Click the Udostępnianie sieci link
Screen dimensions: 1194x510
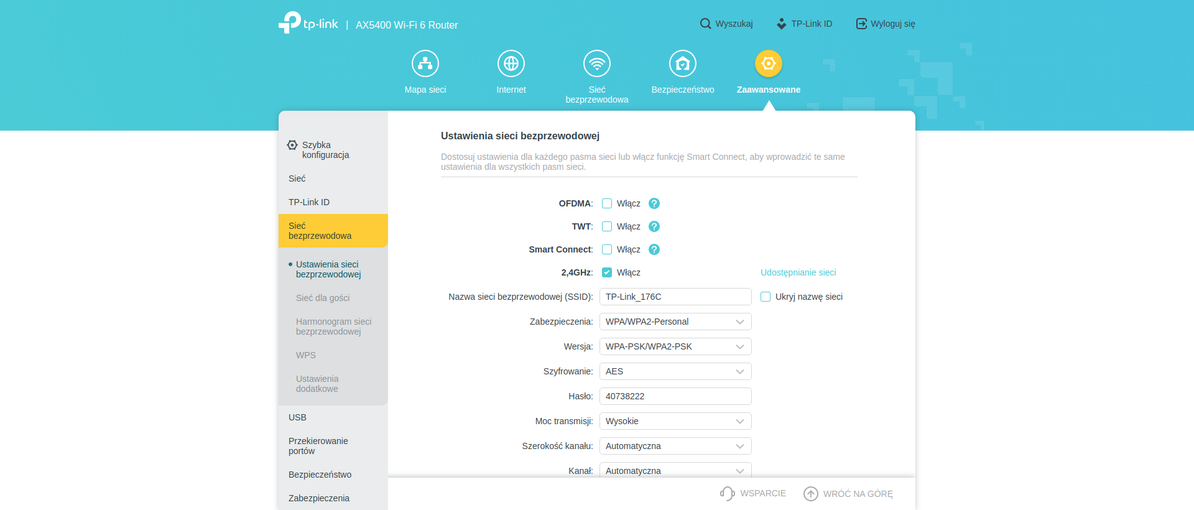798,272
